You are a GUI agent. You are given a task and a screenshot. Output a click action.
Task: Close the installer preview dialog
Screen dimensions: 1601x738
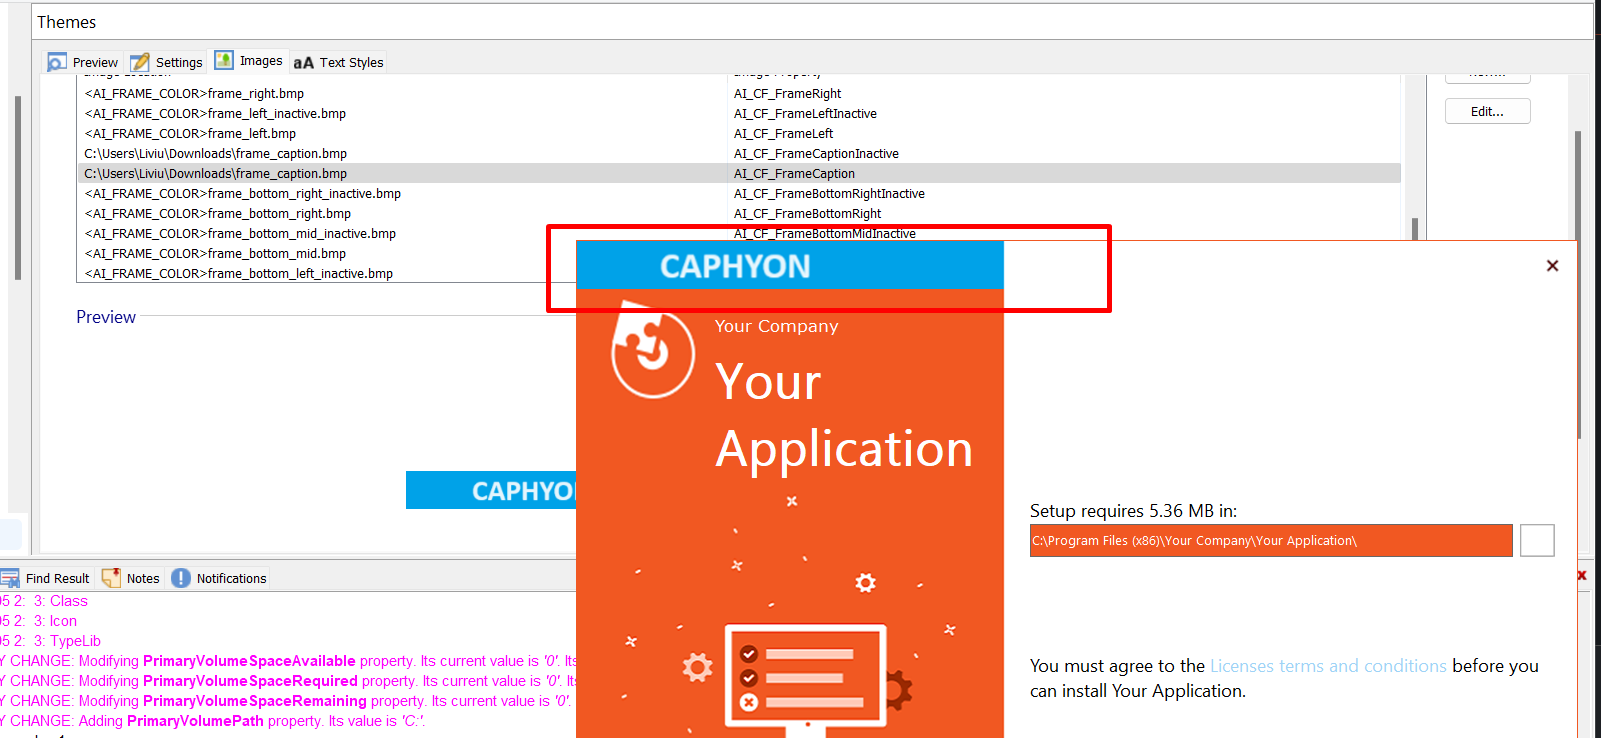[1552, 266]
